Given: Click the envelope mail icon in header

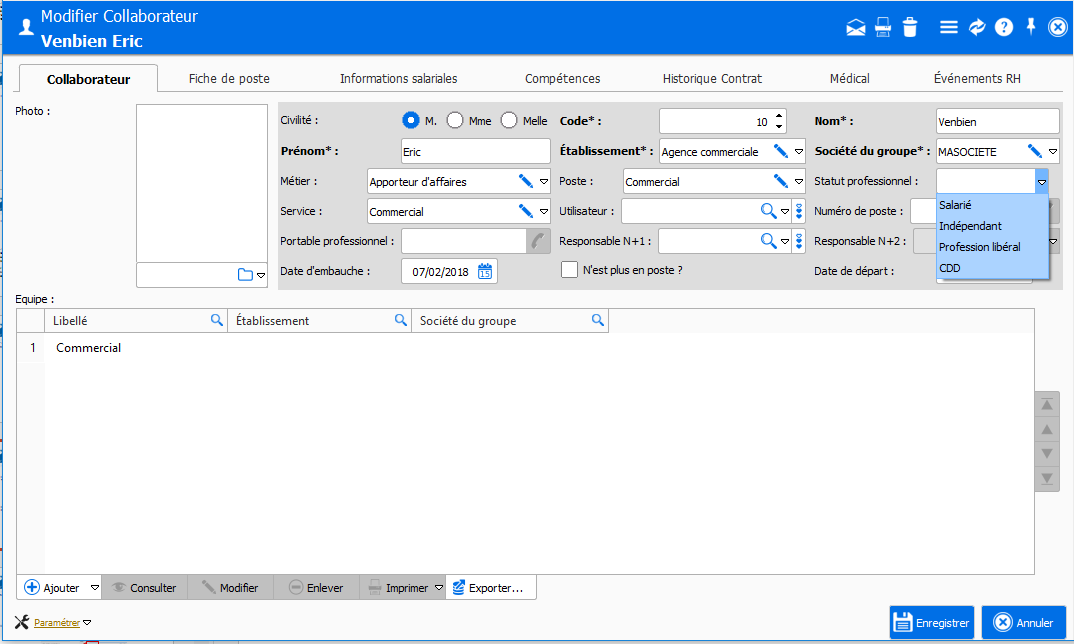Looking at the screenshot, I should tap(856, 28).
